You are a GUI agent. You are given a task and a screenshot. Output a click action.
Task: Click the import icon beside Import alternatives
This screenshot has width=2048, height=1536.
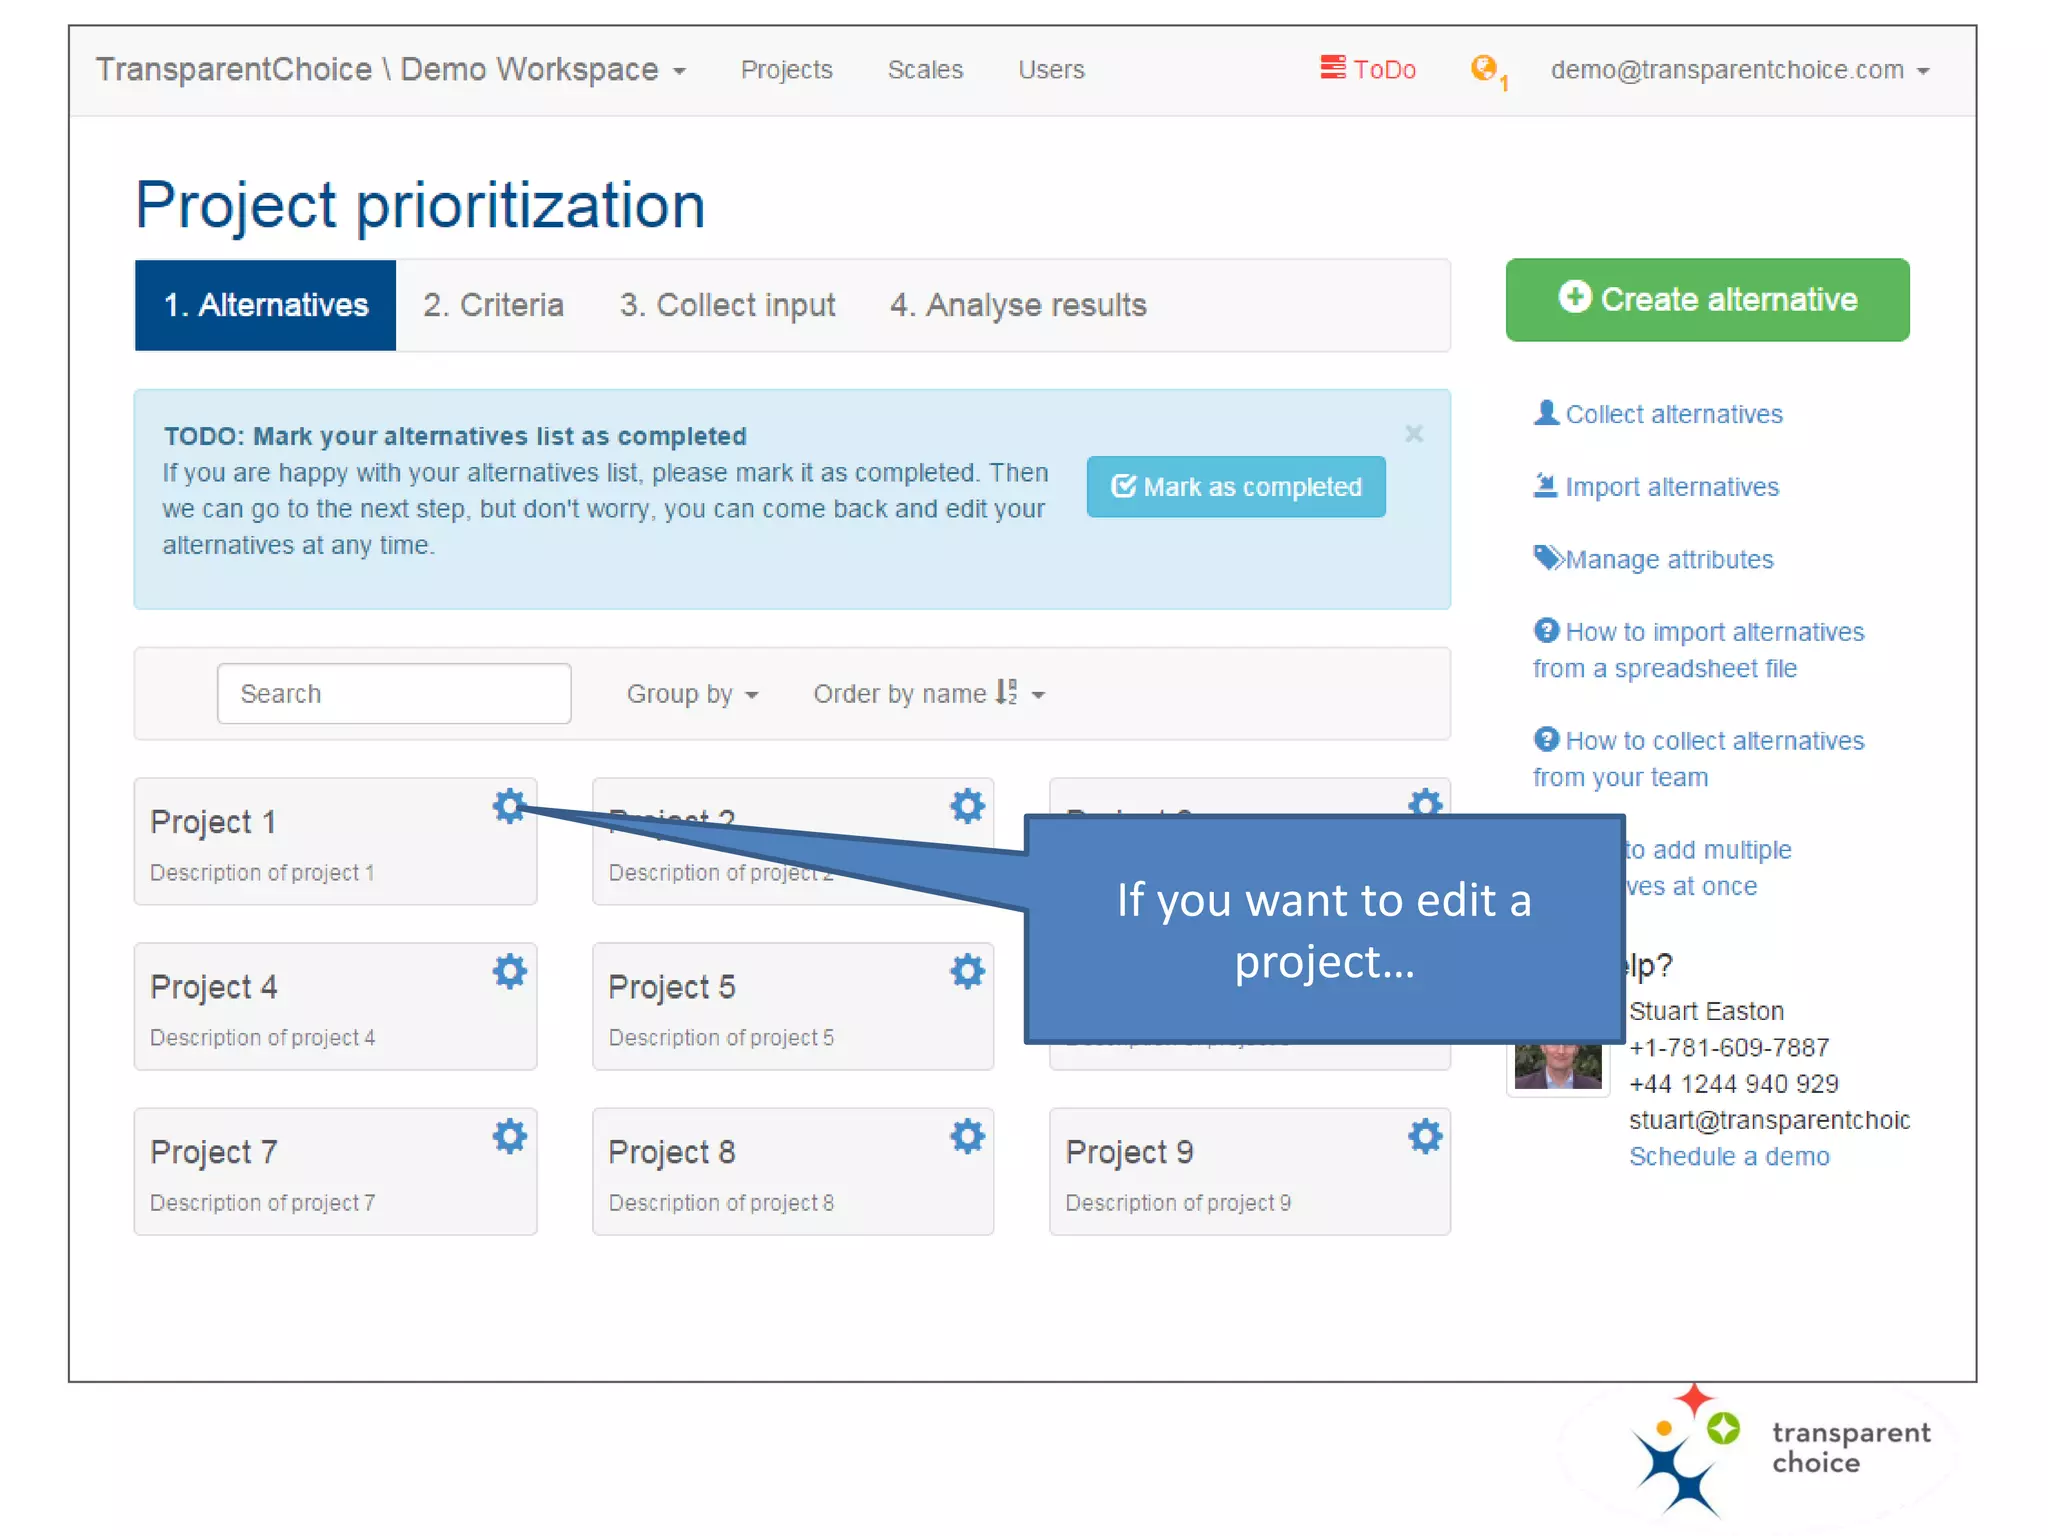click(1546, 485)
